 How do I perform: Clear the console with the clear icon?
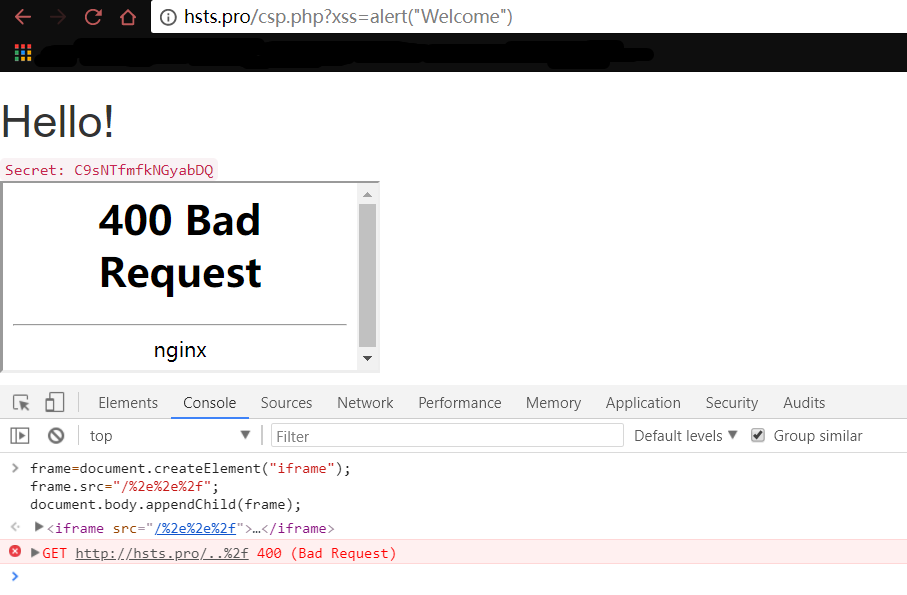point(56,436)
